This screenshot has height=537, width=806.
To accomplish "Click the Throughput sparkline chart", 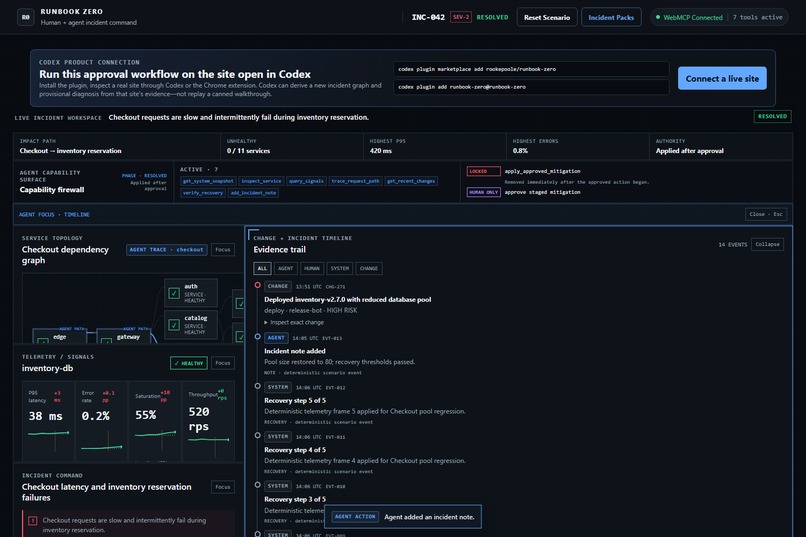I will pos(209,442).
